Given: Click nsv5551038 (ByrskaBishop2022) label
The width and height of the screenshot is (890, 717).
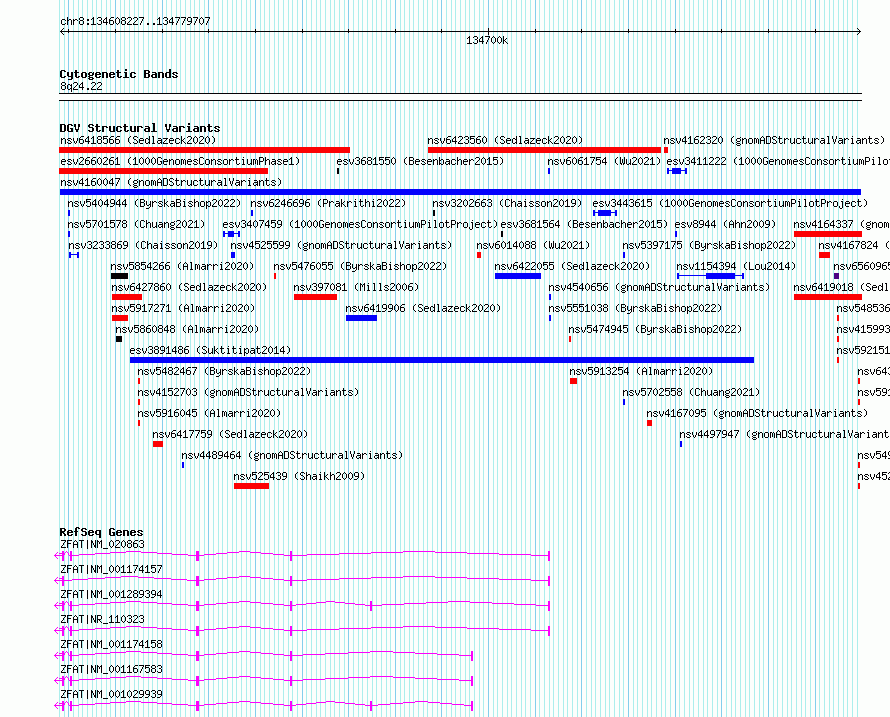Looking at the screenshot, I should coord(635,308).
